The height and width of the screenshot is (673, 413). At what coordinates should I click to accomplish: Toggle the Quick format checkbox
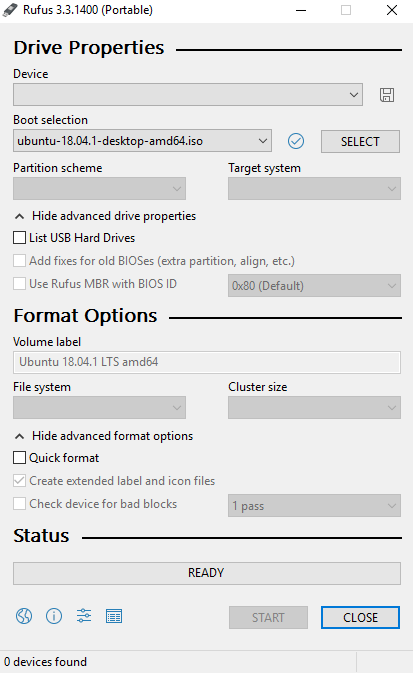[19, 458]
